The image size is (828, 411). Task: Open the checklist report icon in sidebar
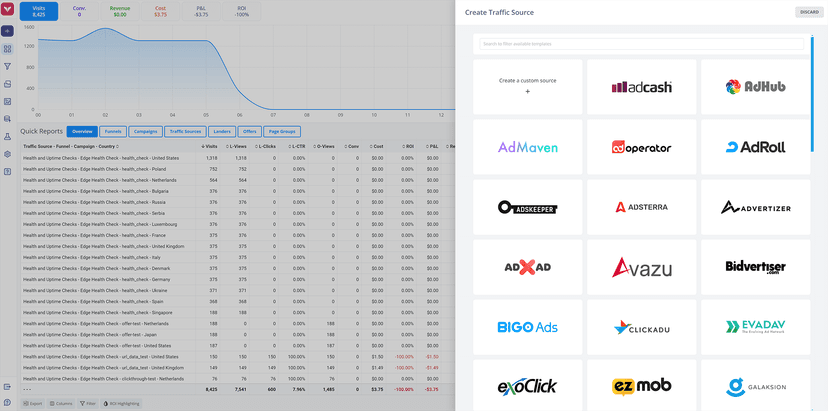[7, 101]
